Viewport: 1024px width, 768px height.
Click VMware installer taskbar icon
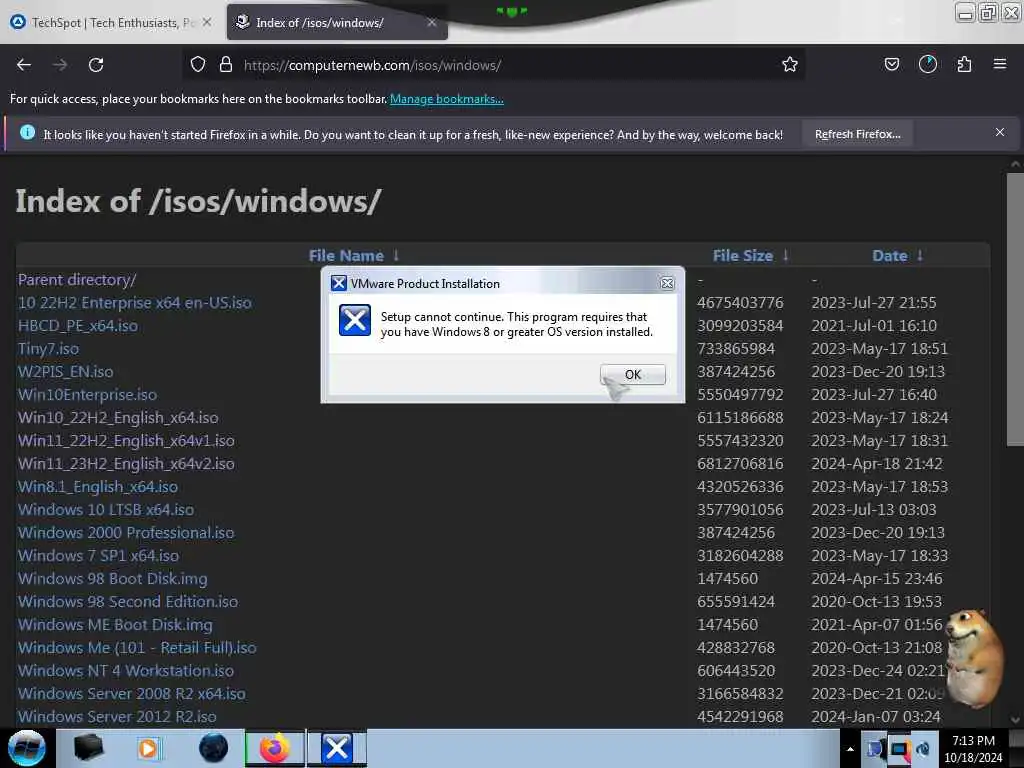[337, 748]
